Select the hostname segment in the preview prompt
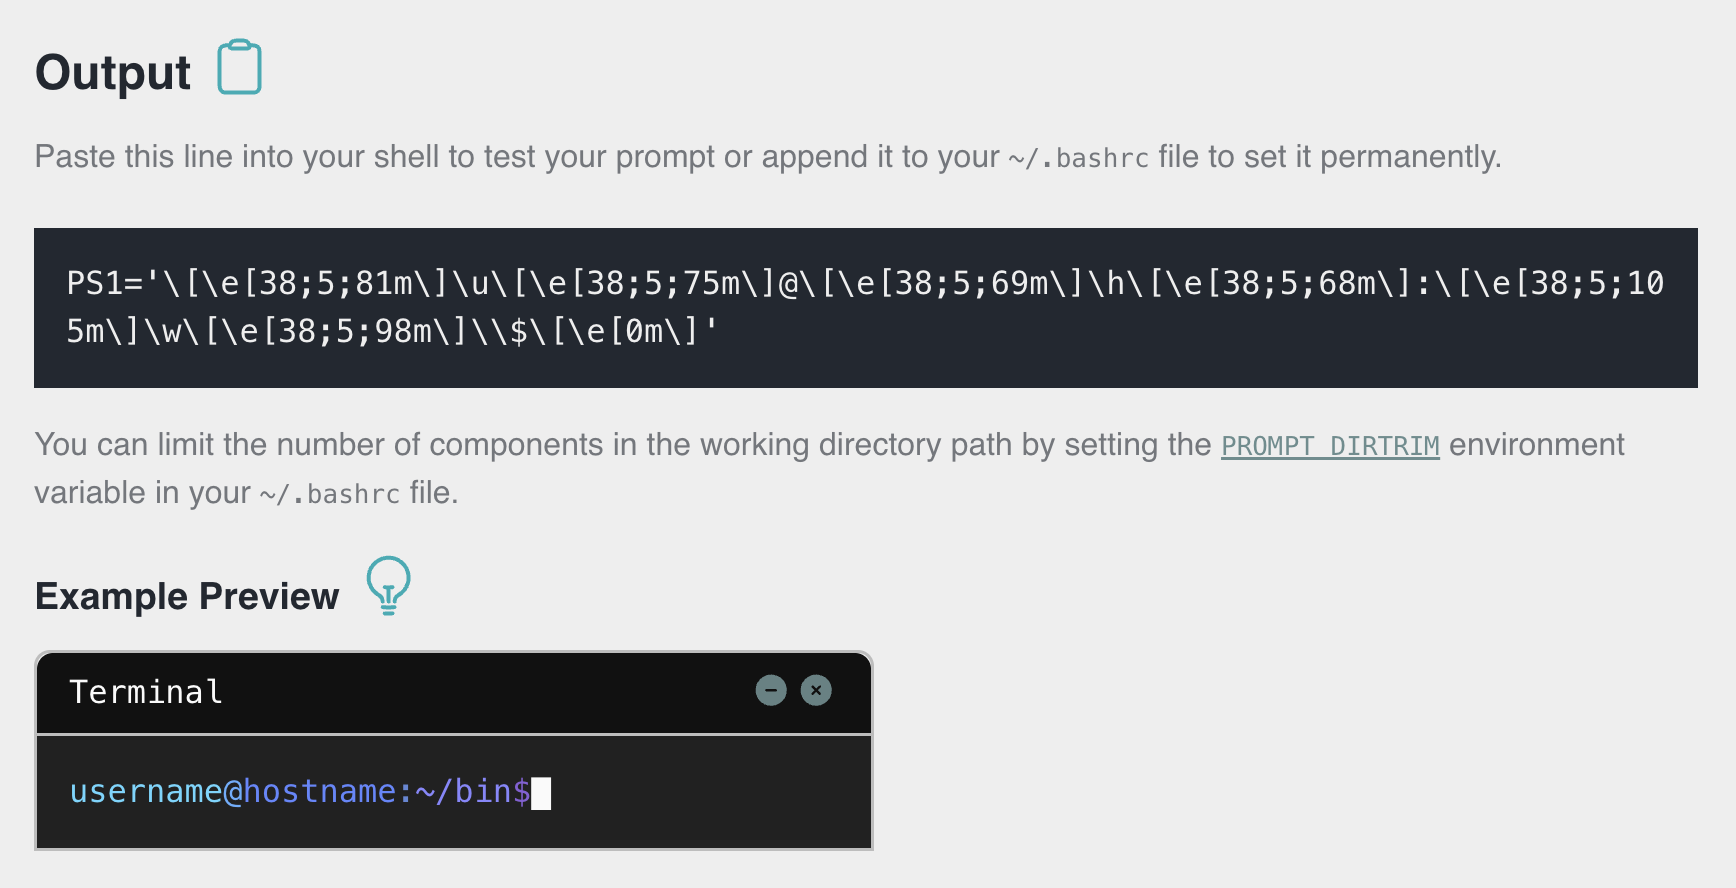The image size is (1736, 888). click(x=320, y=792)
